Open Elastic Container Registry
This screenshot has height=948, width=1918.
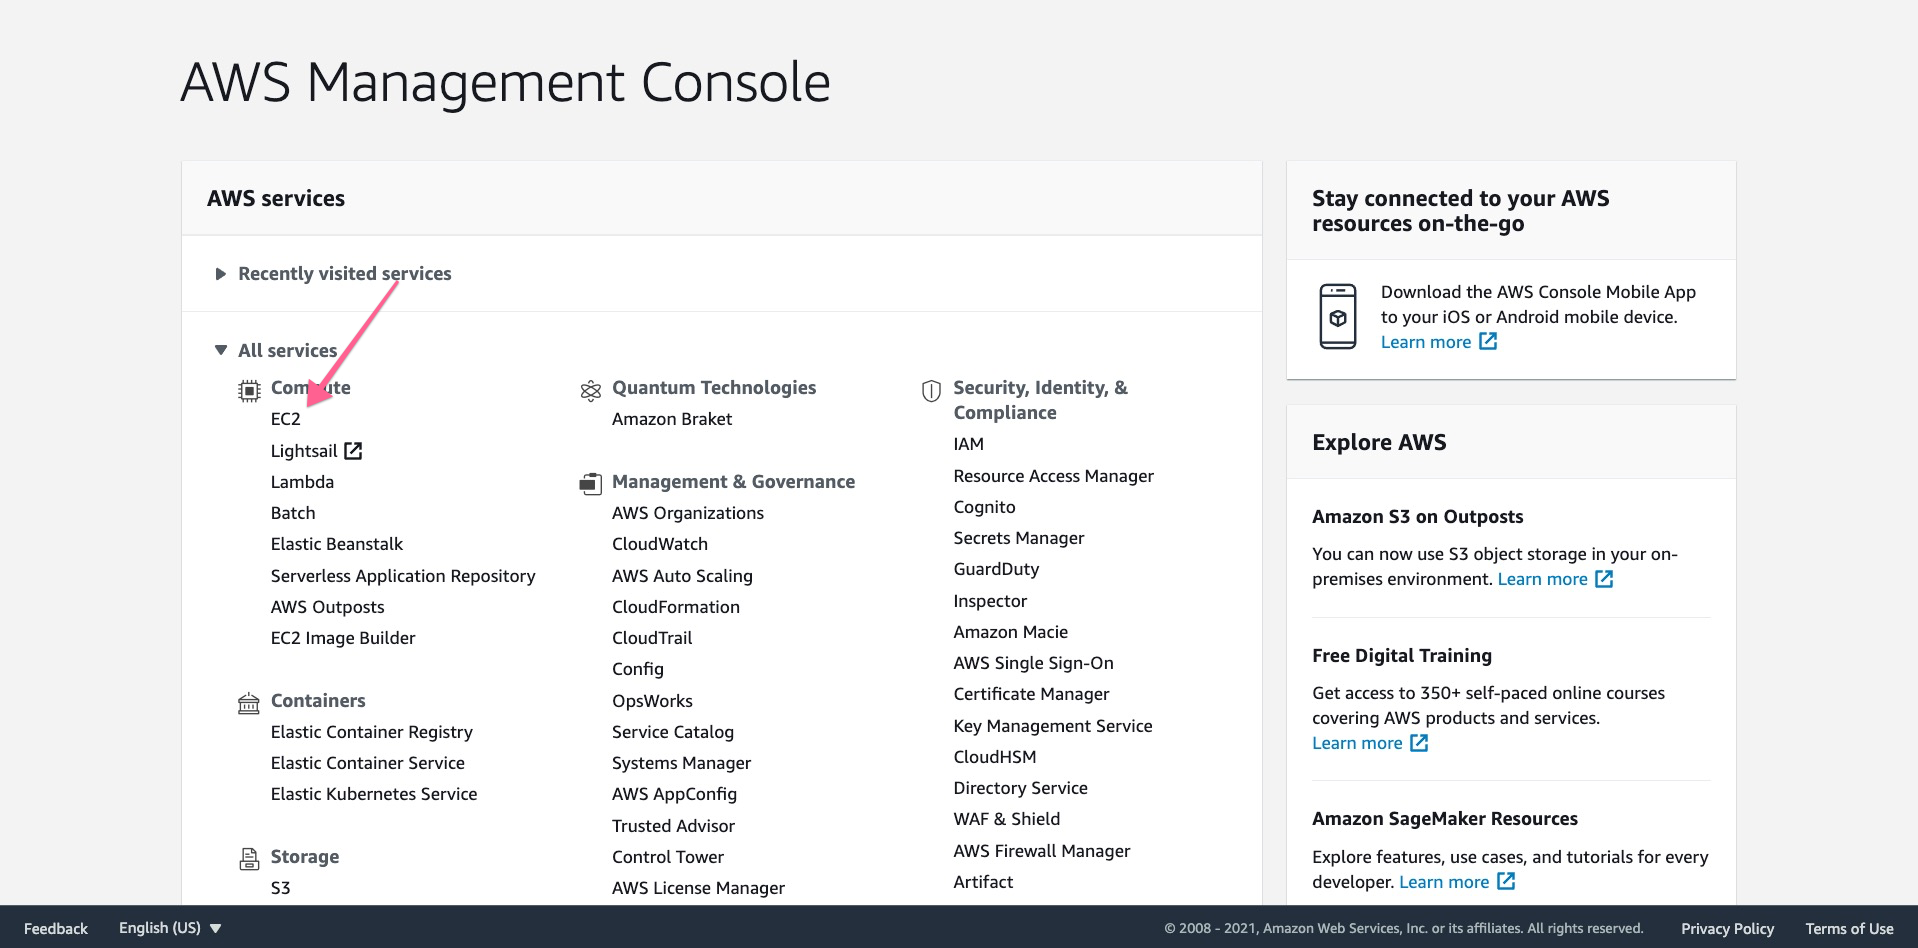pyautogui.click(x=372, y=732)
